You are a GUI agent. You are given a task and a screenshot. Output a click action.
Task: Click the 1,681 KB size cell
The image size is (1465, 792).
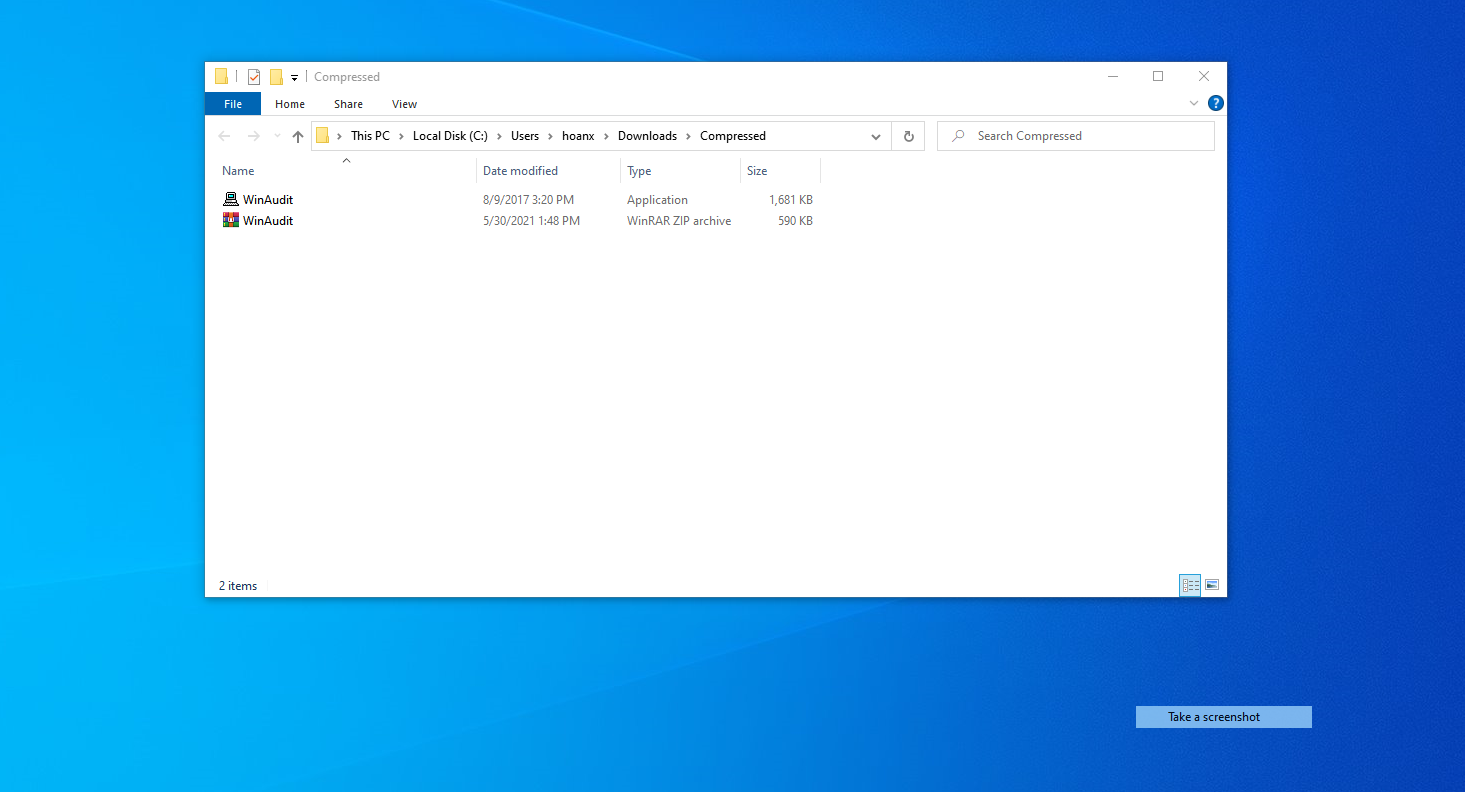tap(791, 200)
